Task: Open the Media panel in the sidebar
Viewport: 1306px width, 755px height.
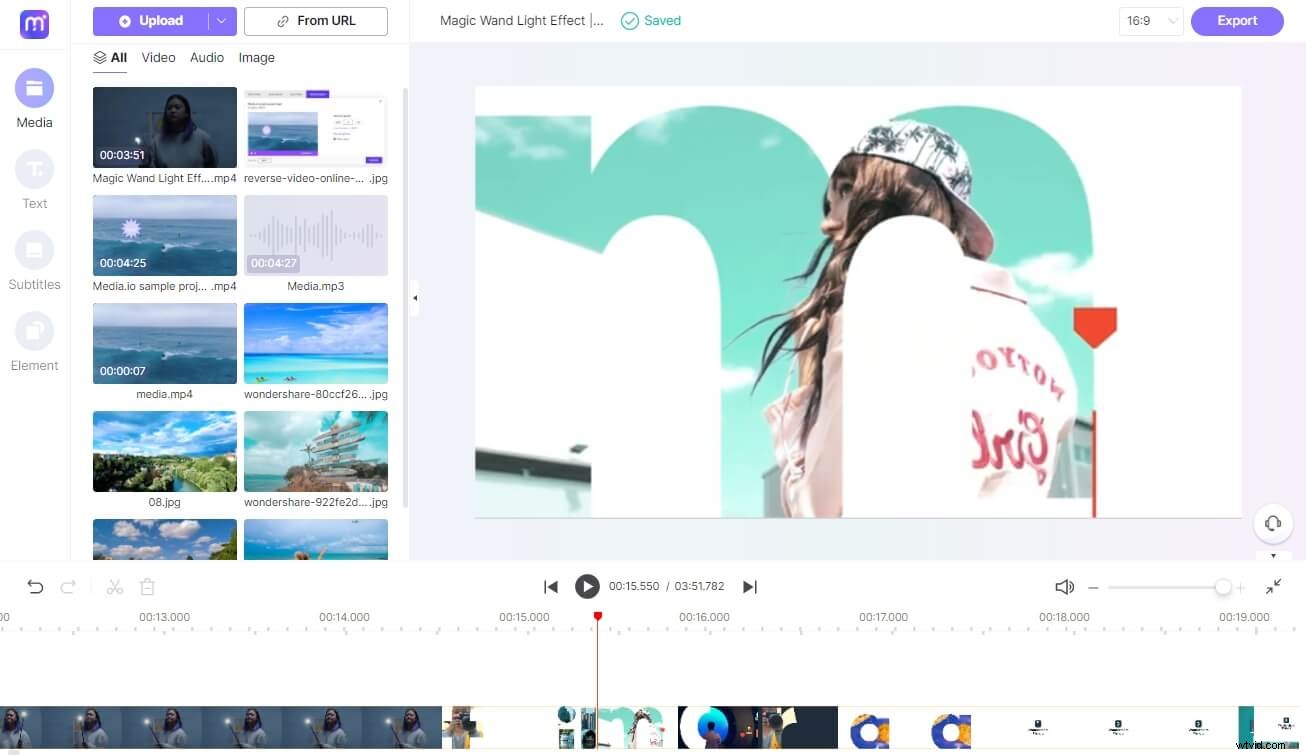Action: 33,97
